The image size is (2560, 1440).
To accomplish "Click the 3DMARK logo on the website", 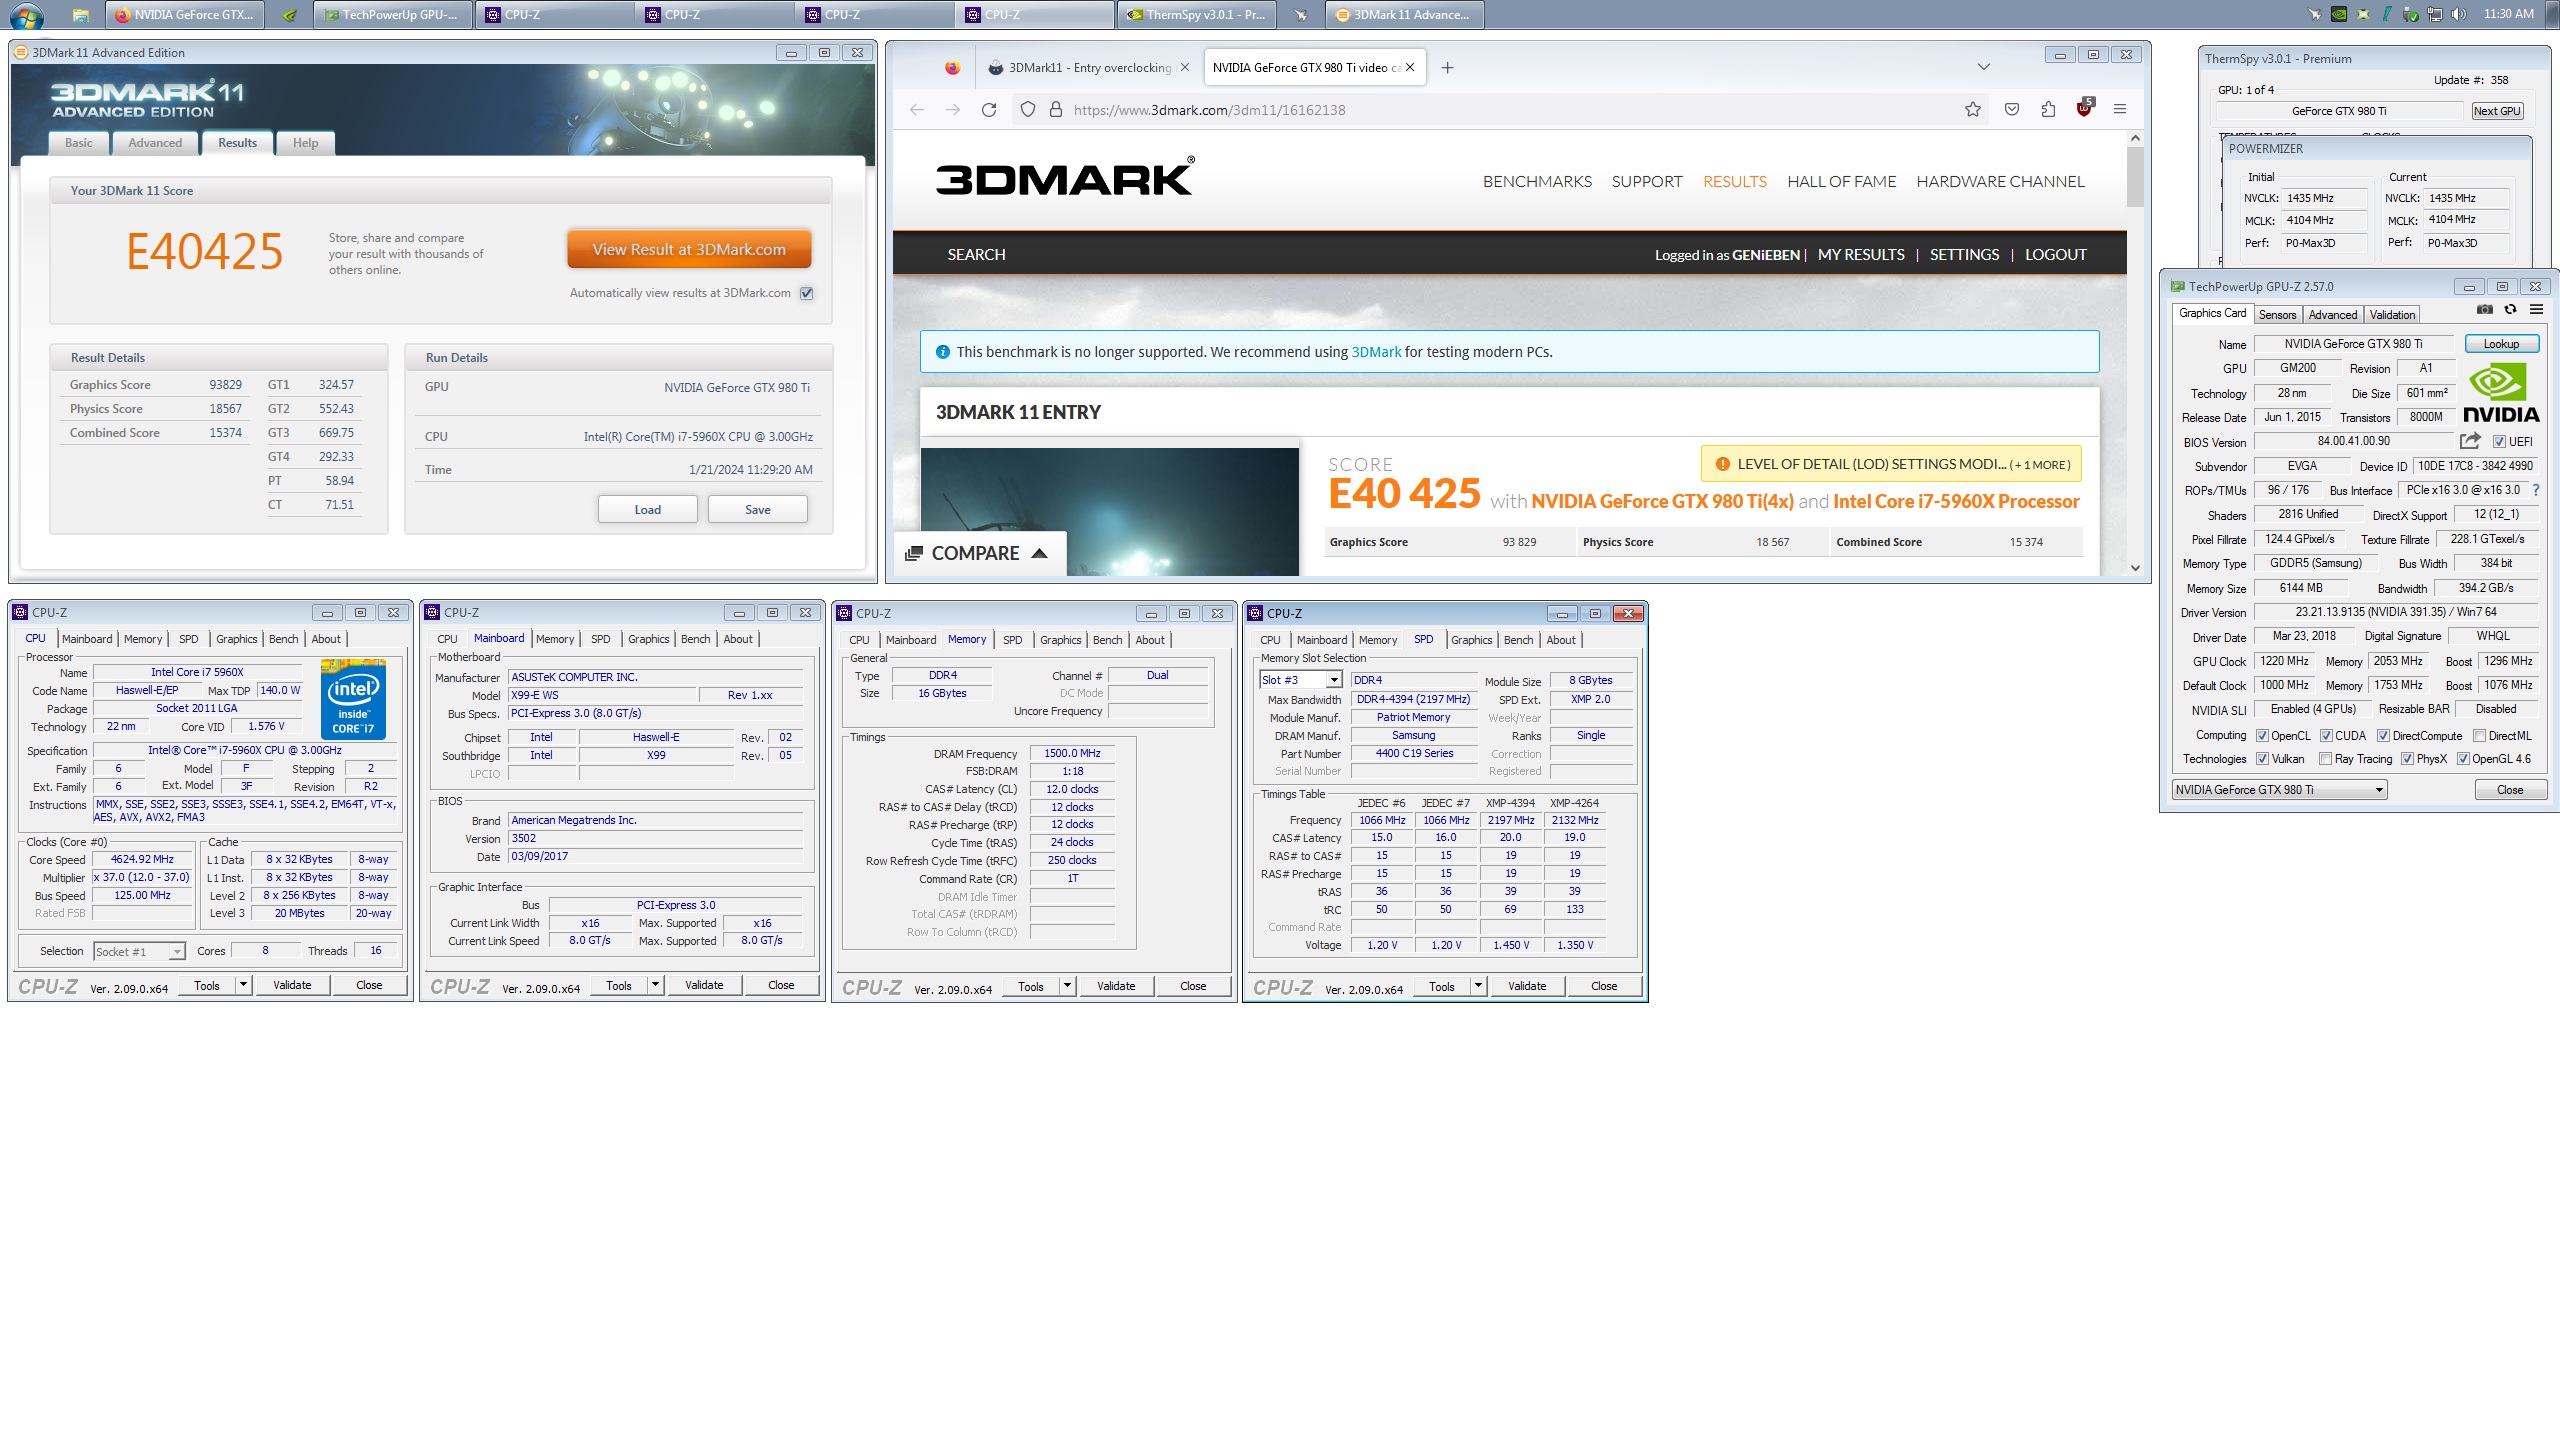I will coord(1065,177).
